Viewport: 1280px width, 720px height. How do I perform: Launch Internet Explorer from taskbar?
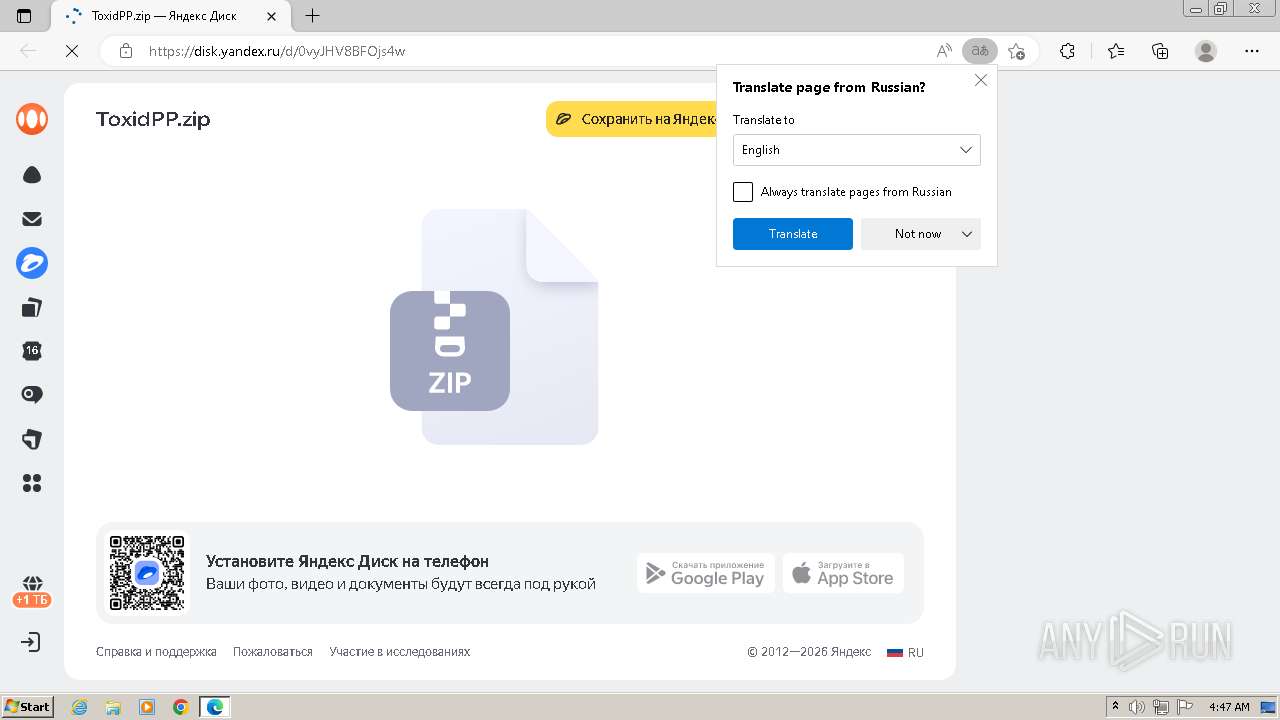coord(79,707)
